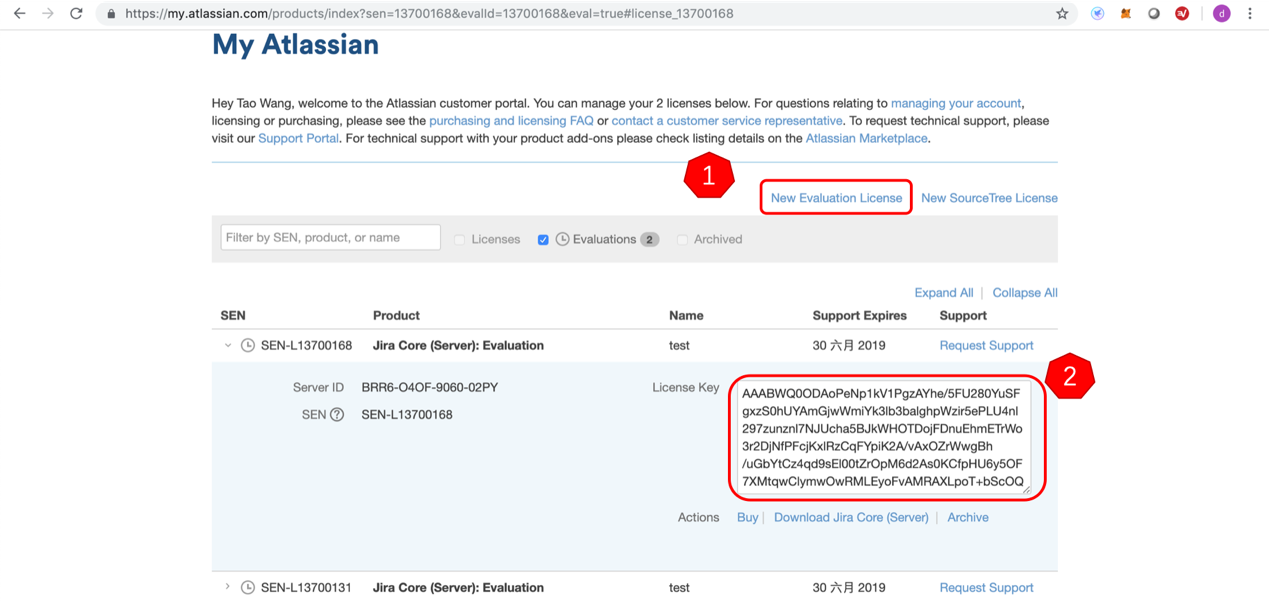Focus the Filter by SEN search field
This screenshot has width=1269, height=603.
[330, 238]
